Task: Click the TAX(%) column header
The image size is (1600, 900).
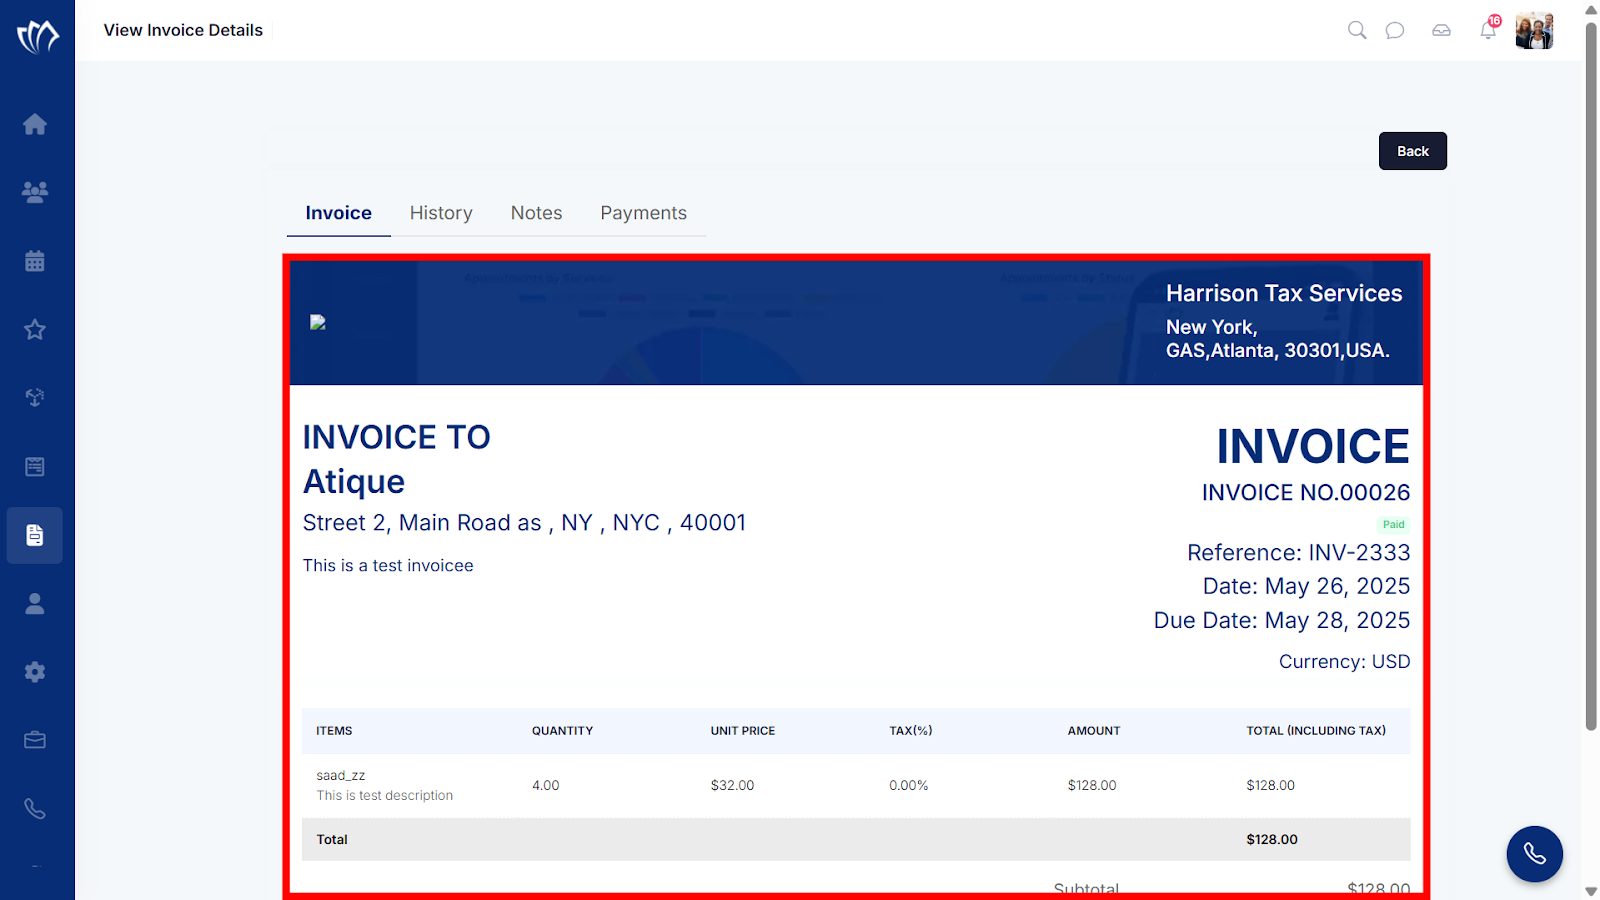Action: click(911, 731)
